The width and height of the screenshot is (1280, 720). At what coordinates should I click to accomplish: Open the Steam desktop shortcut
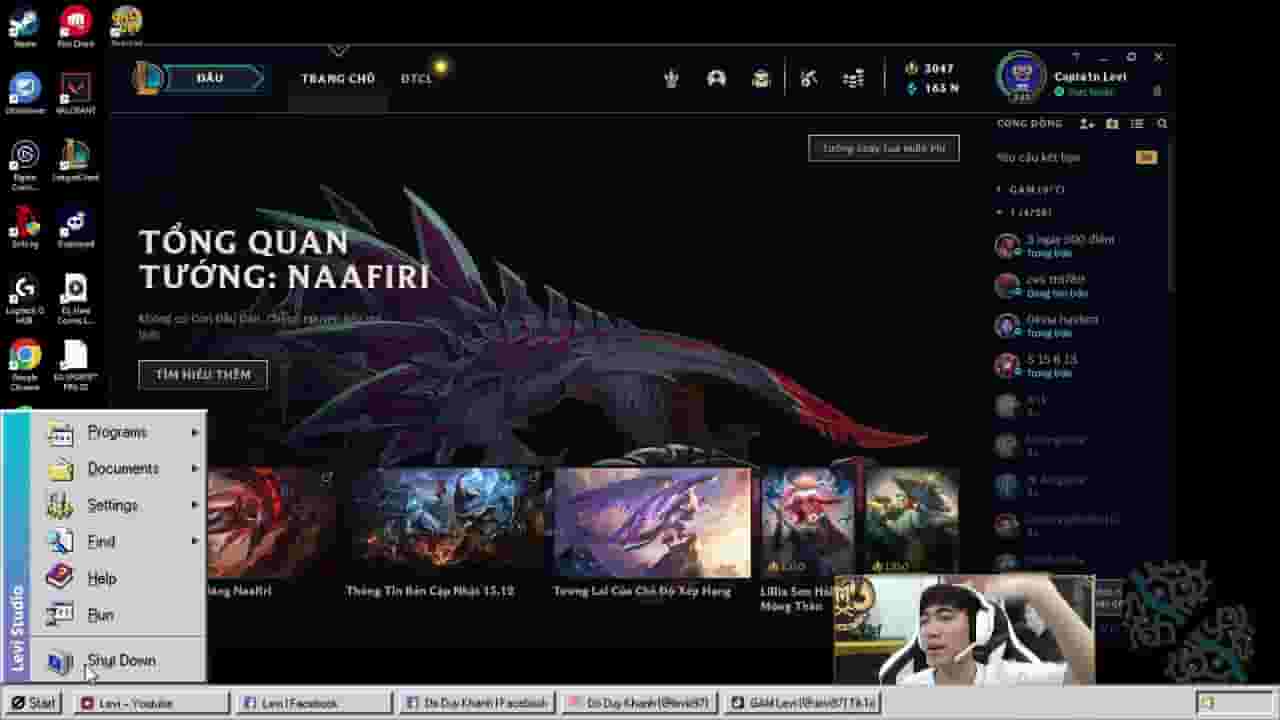[24, 25]
